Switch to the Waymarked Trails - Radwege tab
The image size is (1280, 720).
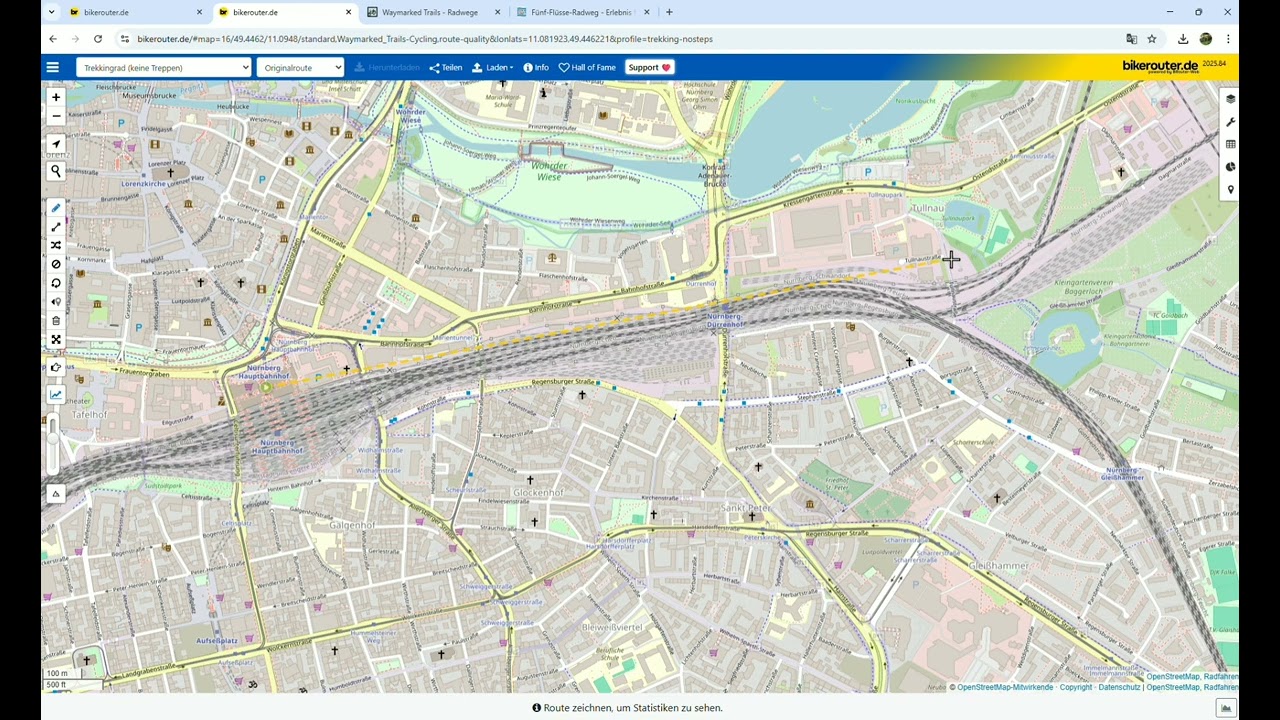432,12
